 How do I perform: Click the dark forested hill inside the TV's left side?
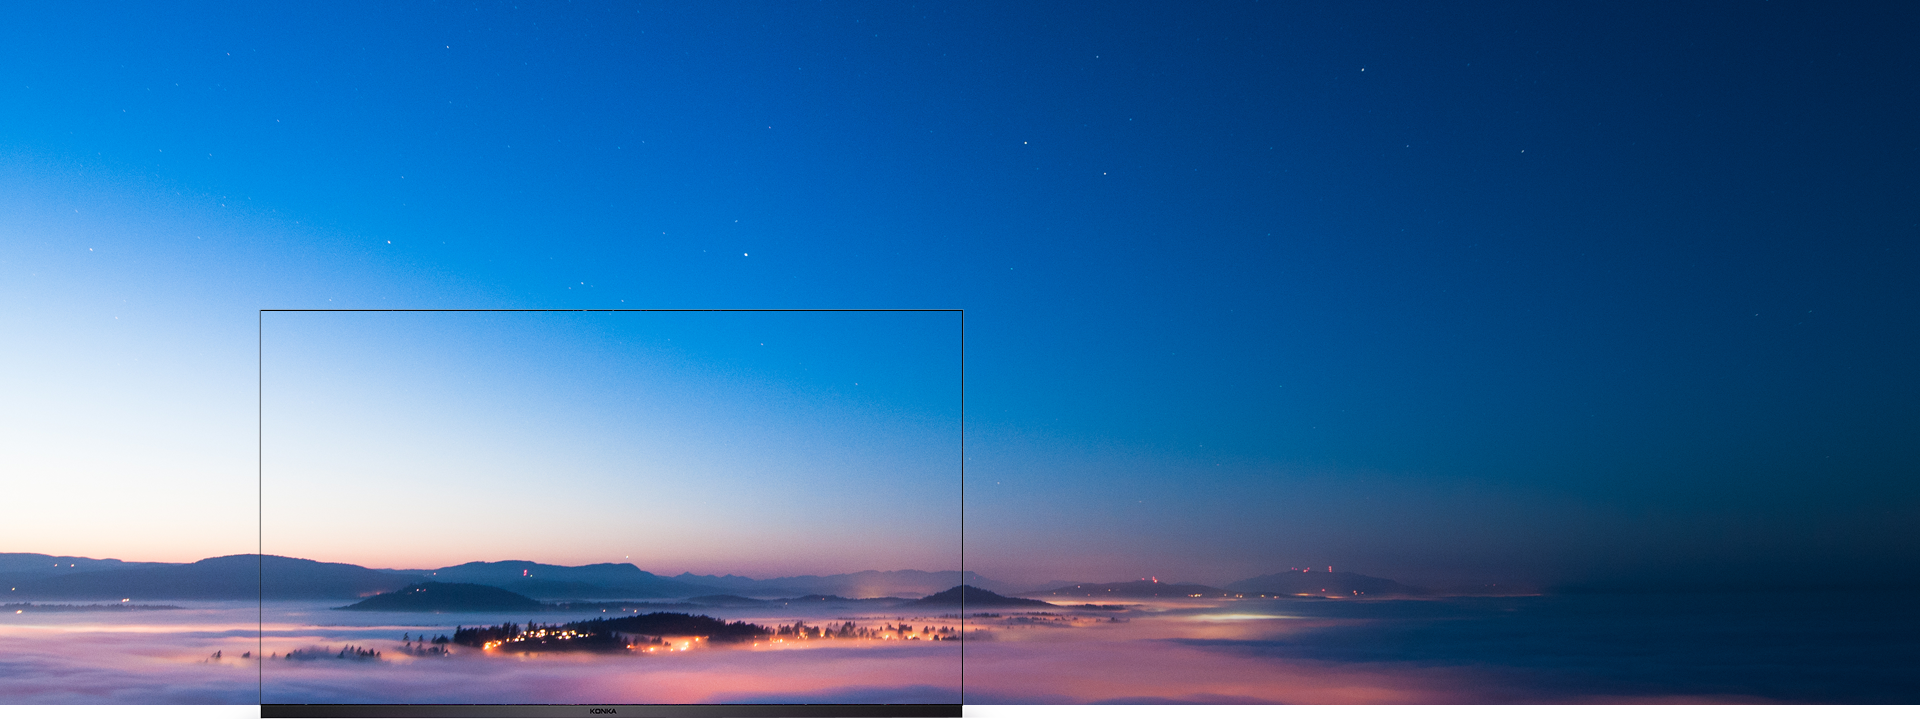pos(440,598)
